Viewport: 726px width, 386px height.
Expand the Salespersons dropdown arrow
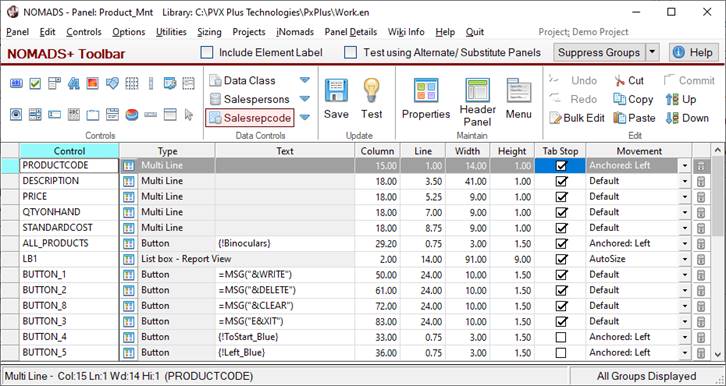click(x=304, y=99)
